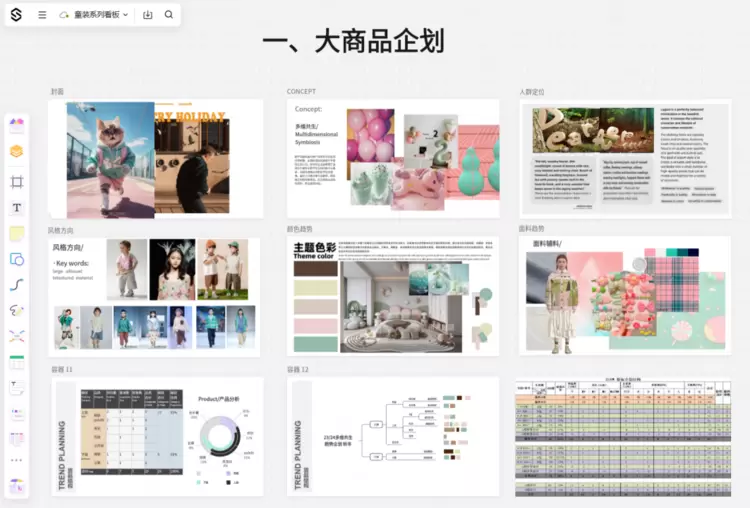Screen dimensions: 750x508
Task: Pick the yellow sticky note tool
Action: [17, 233]
